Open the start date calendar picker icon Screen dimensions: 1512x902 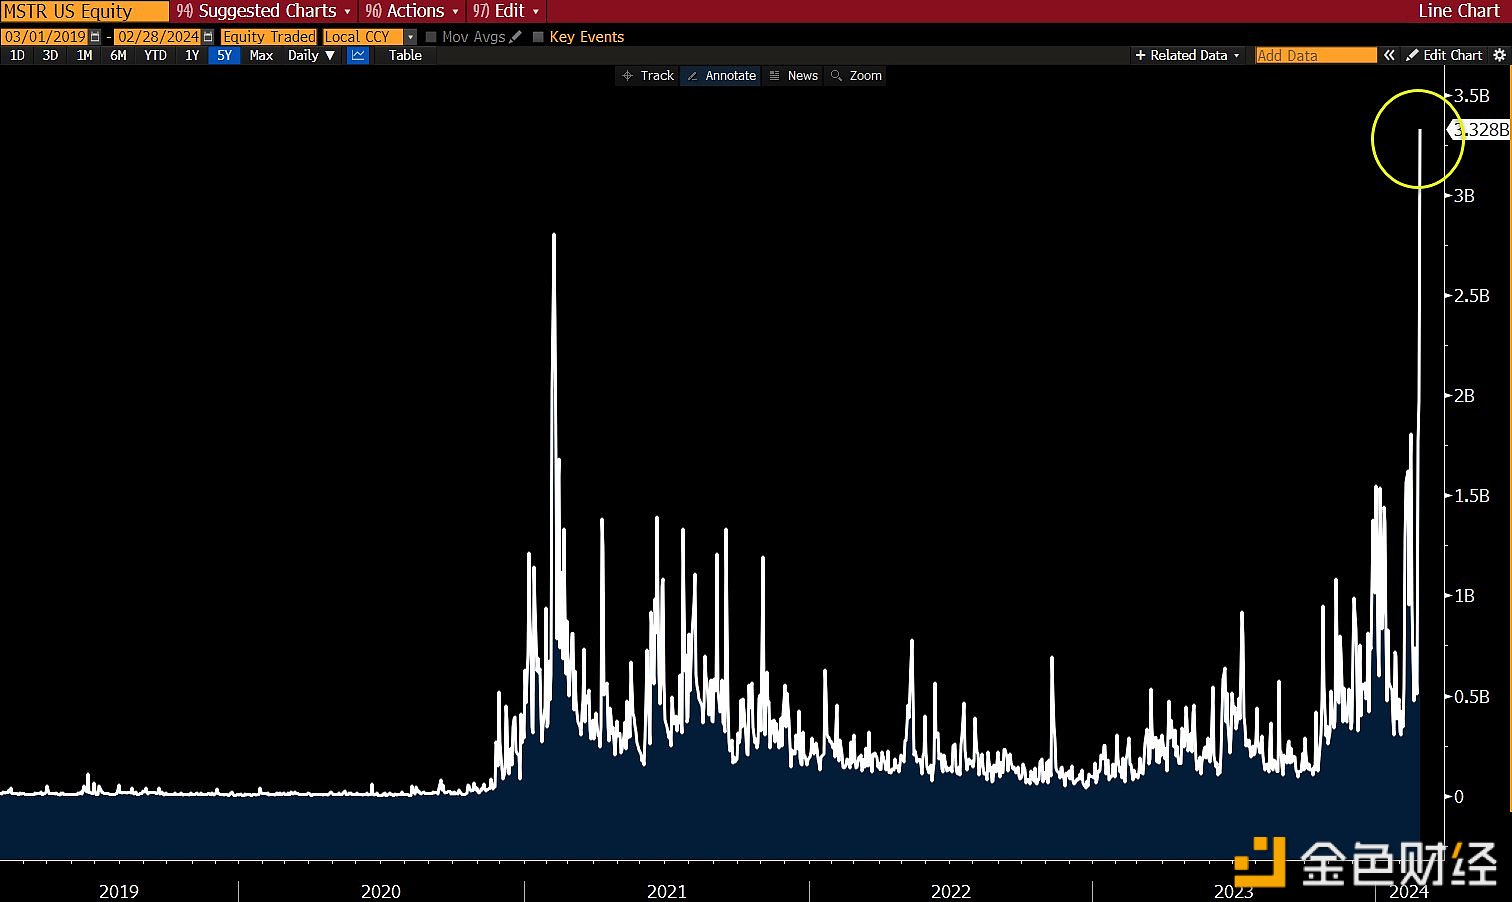point(95,37)
